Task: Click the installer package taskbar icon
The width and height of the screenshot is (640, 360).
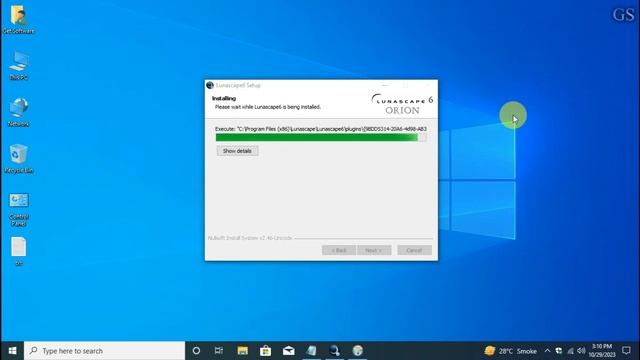Action: (311, 351)
